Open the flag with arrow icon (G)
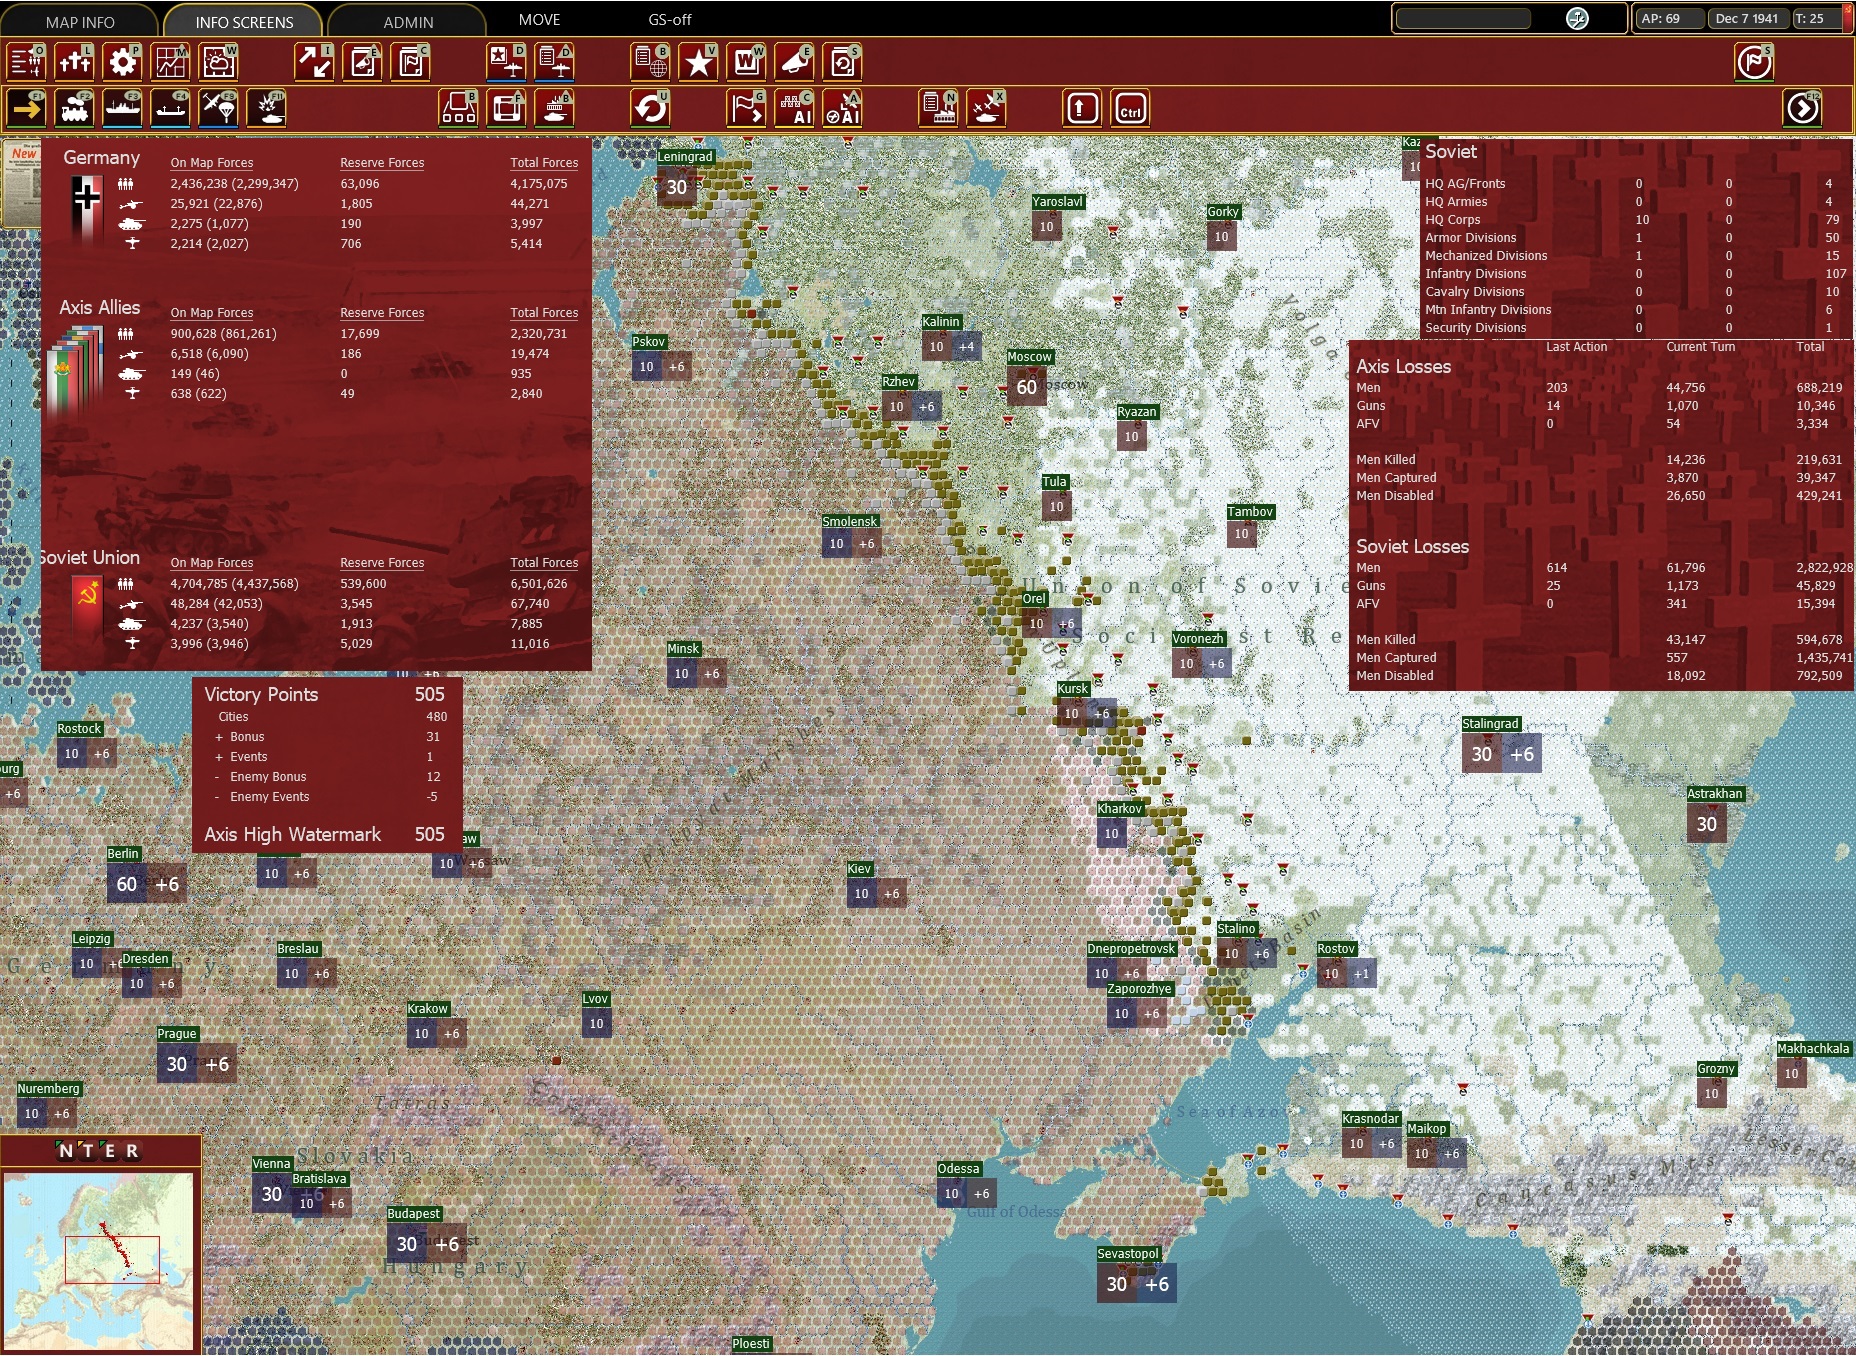 pos(747,108)
